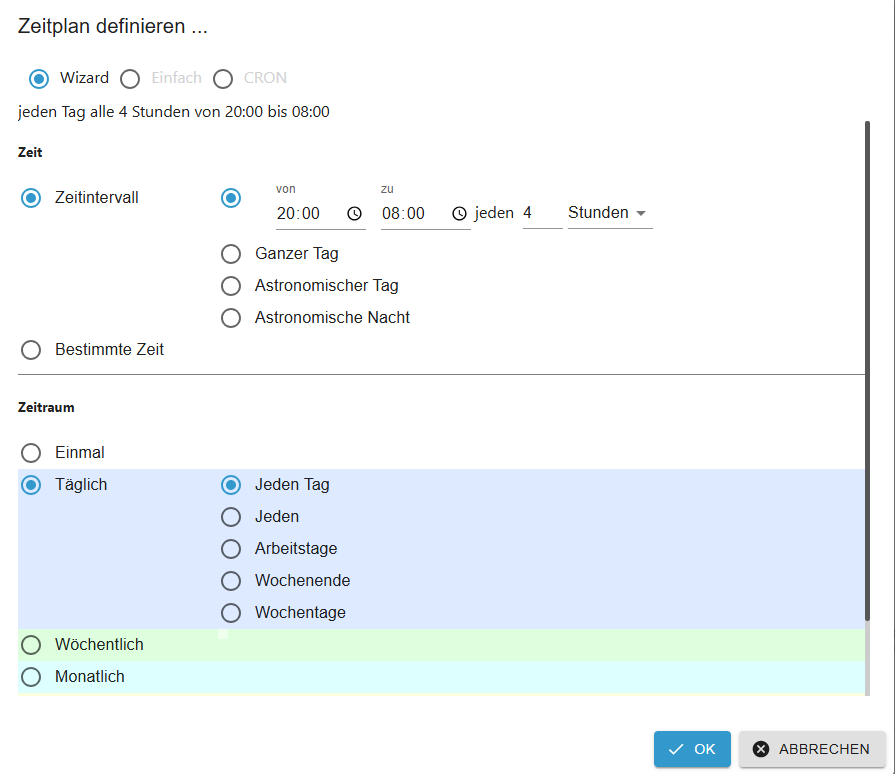The width and height of the screenshot is (895, 774).
Task: Click X icon on Abbrechen button
Action: tap(762, 749)
